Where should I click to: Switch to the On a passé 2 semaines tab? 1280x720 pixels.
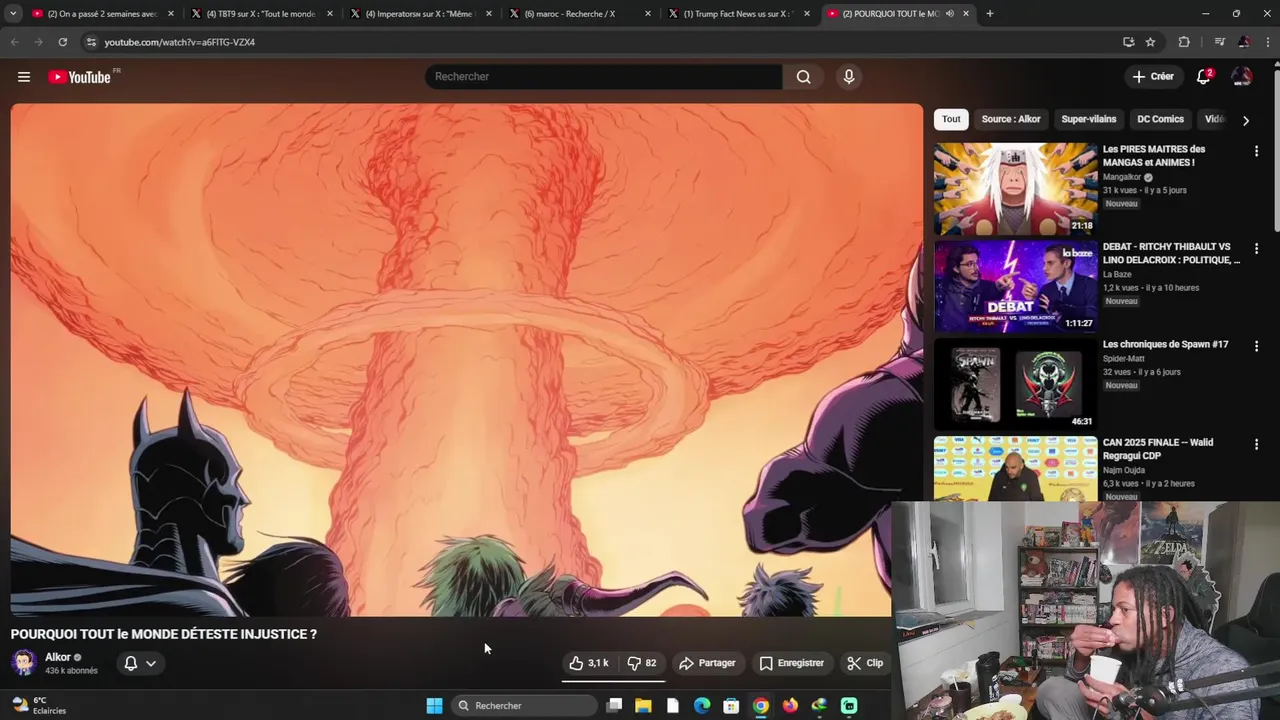100,14
